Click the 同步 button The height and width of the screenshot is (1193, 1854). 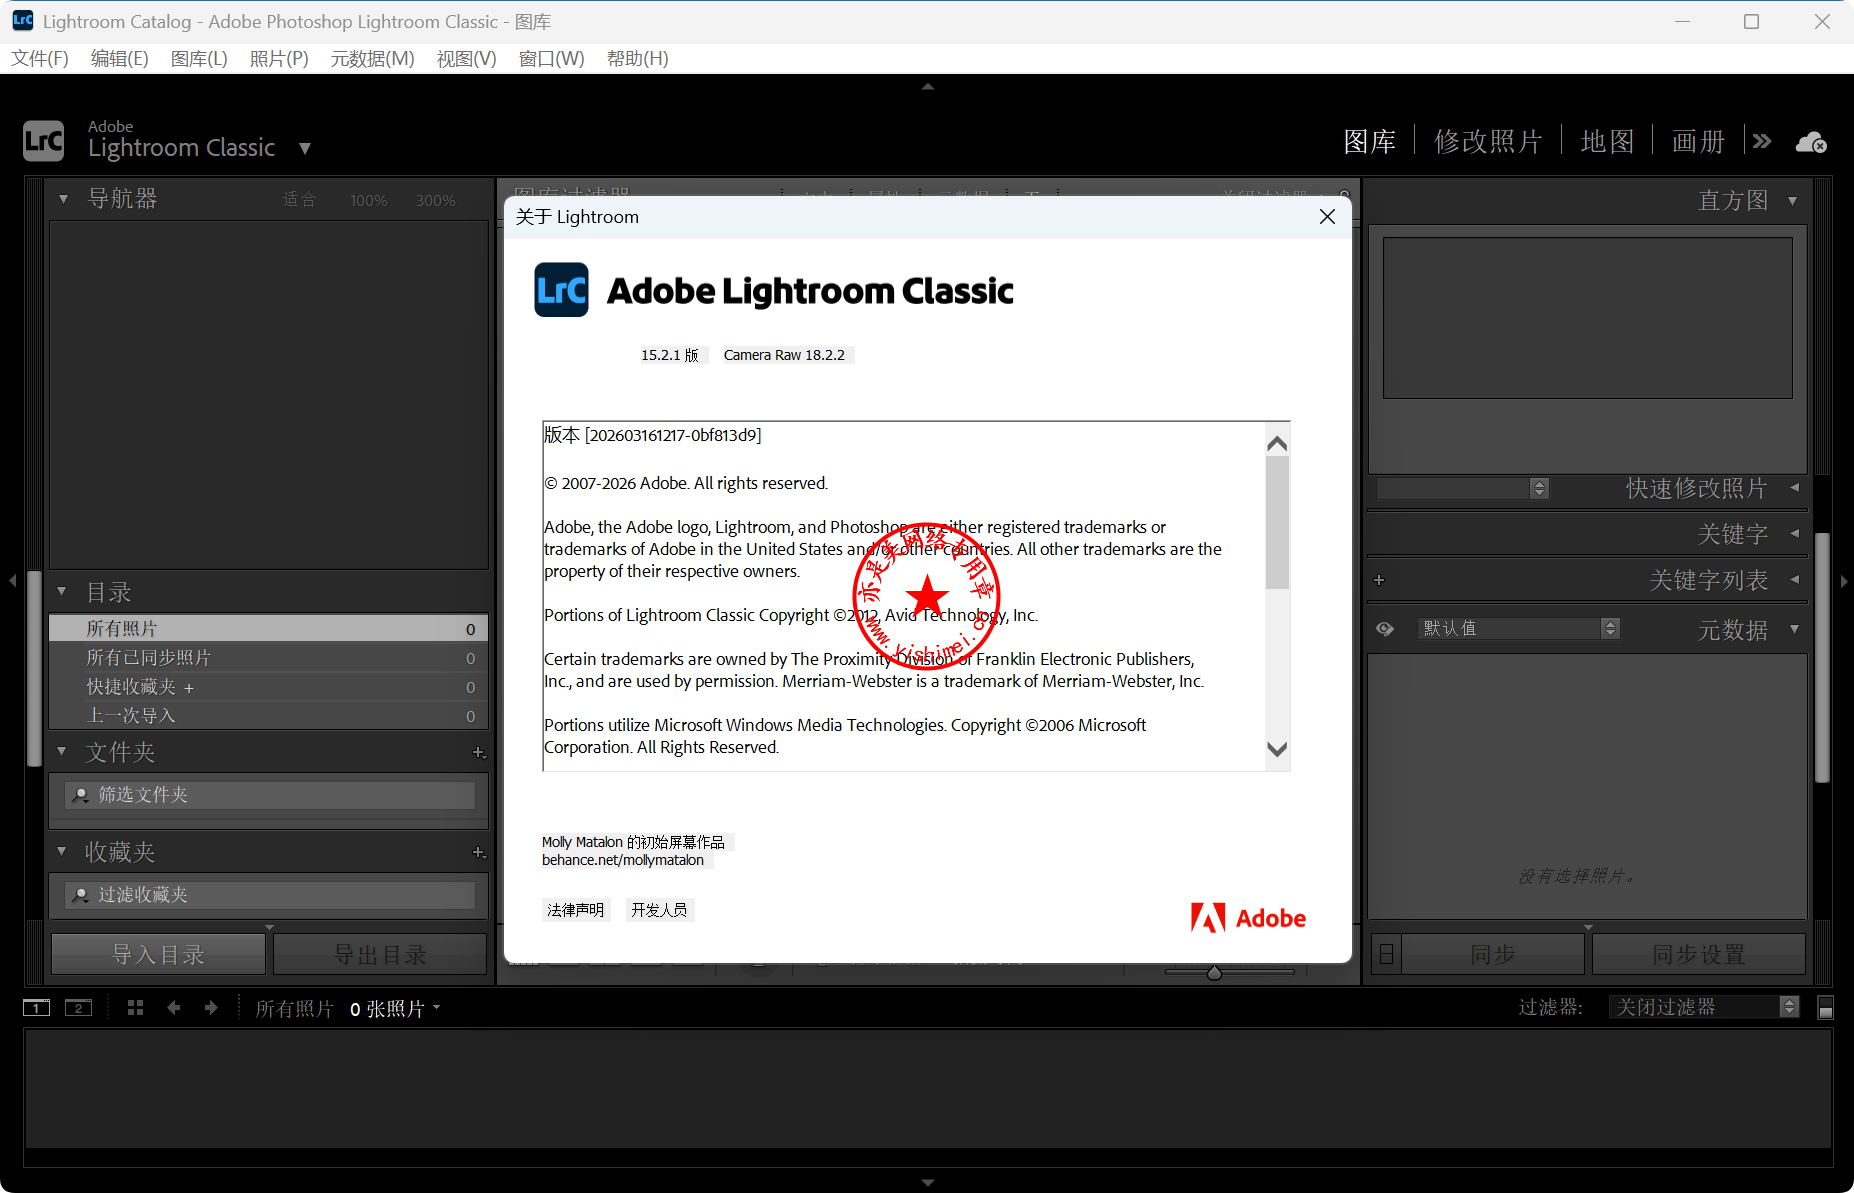[1492, 954]
